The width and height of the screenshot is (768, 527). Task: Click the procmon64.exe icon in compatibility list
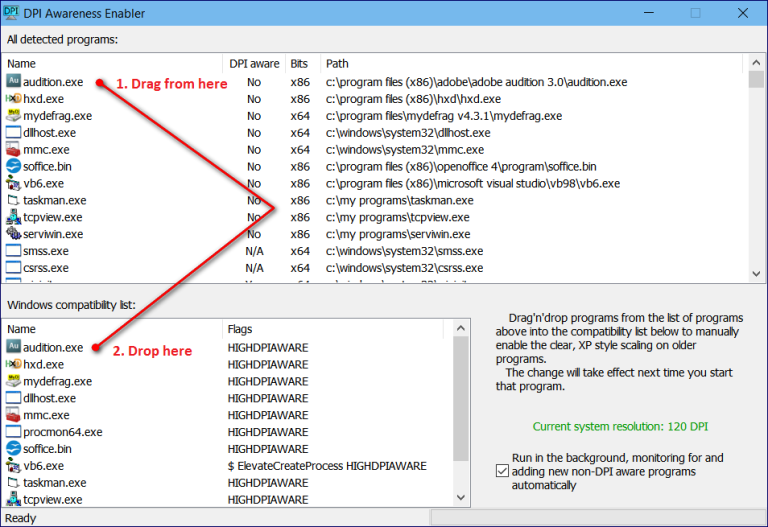point(13,431)
